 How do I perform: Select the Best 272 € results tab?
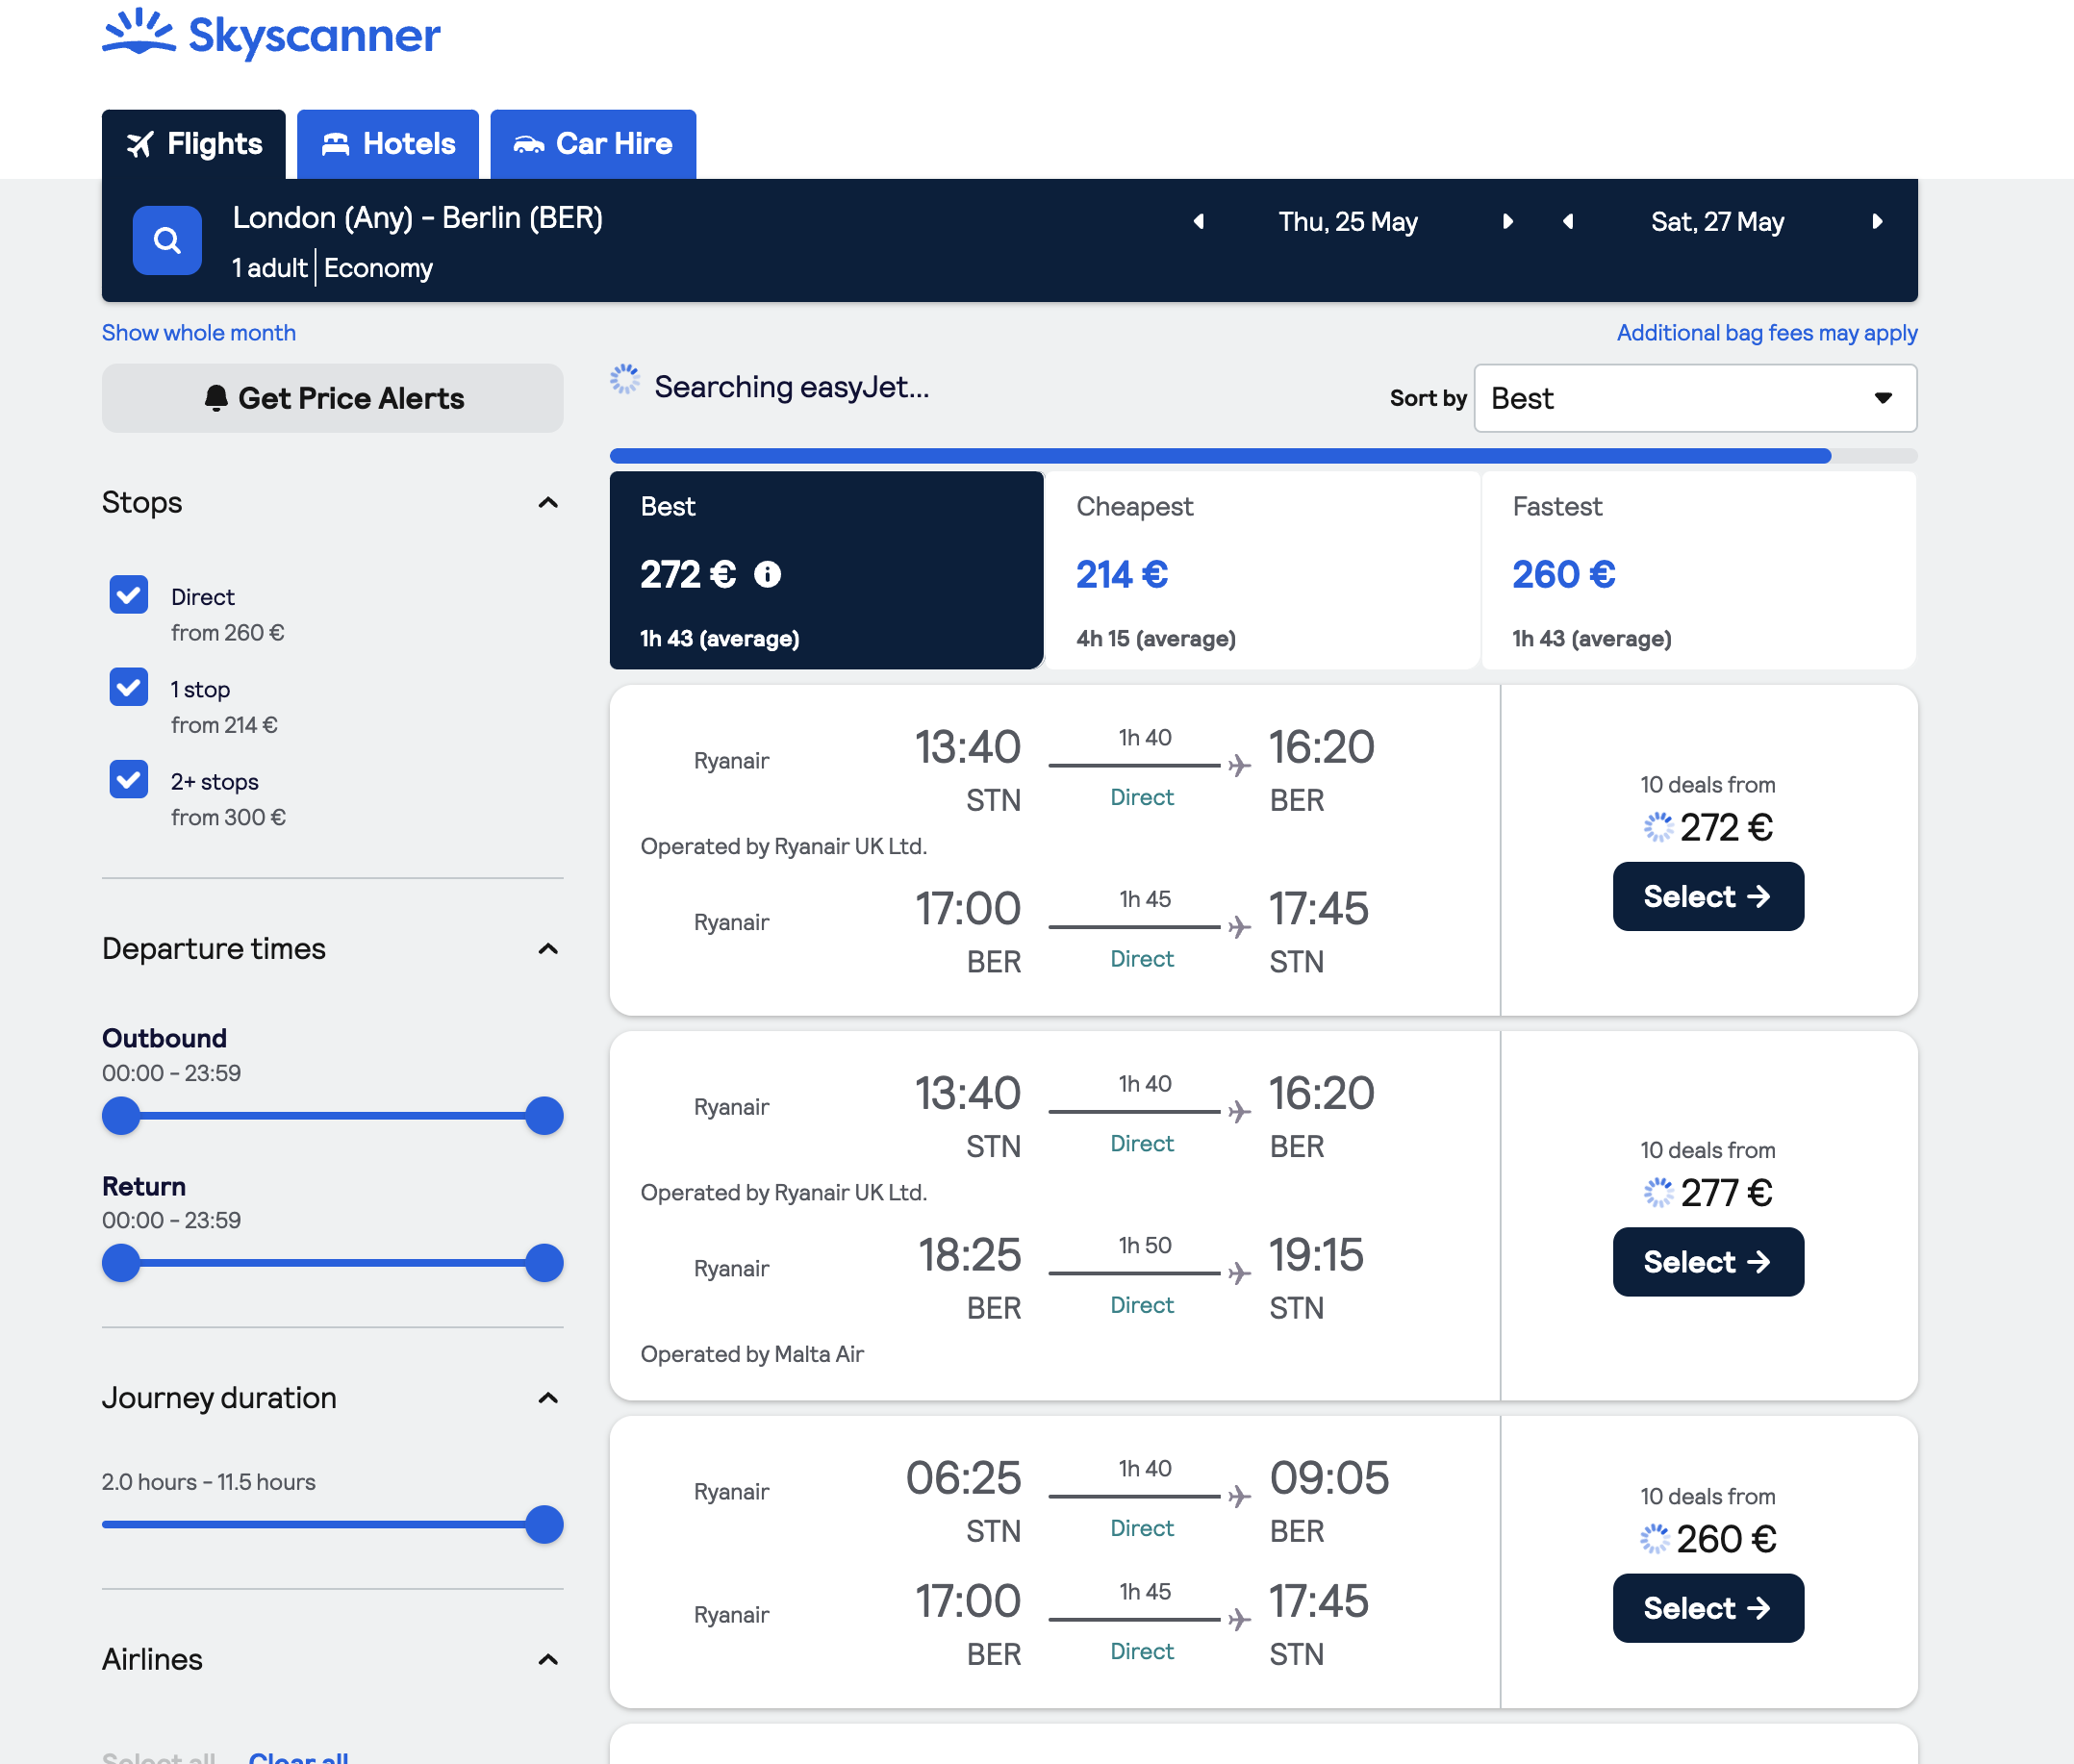(x=827, y=570)
